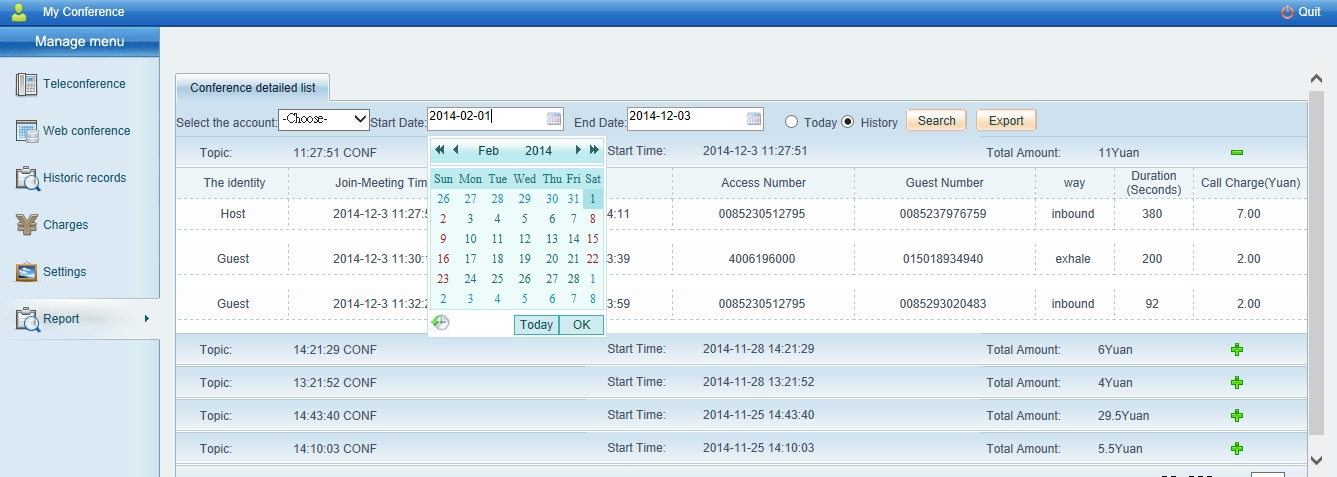Pick February 23 in the calendar

click(443, 279)
